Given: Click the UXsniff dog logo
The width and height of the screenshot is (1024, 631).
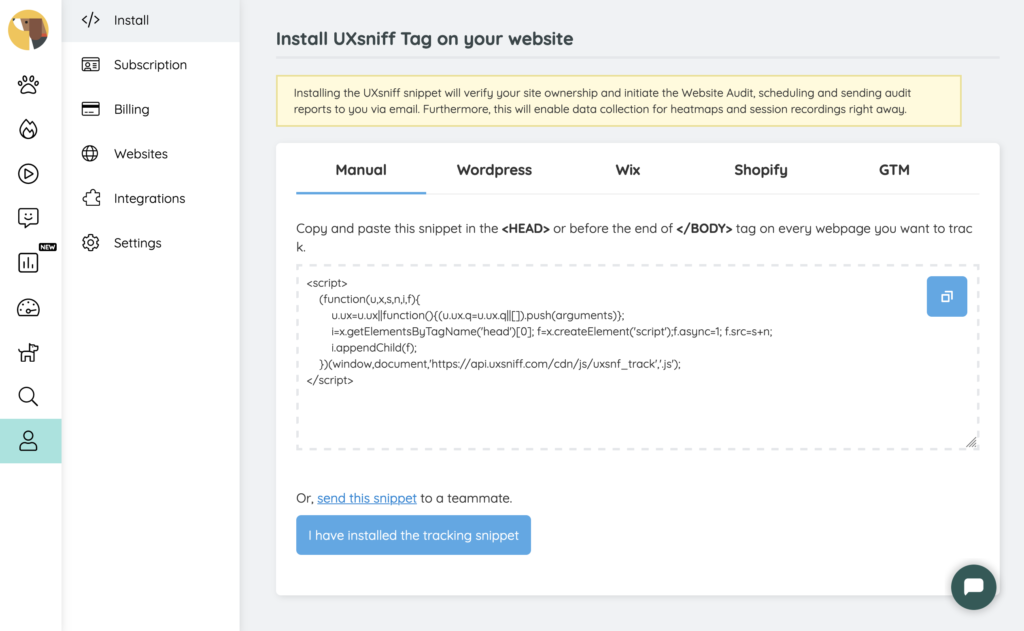Looking at the screenshot, I should tap(28, 30).
